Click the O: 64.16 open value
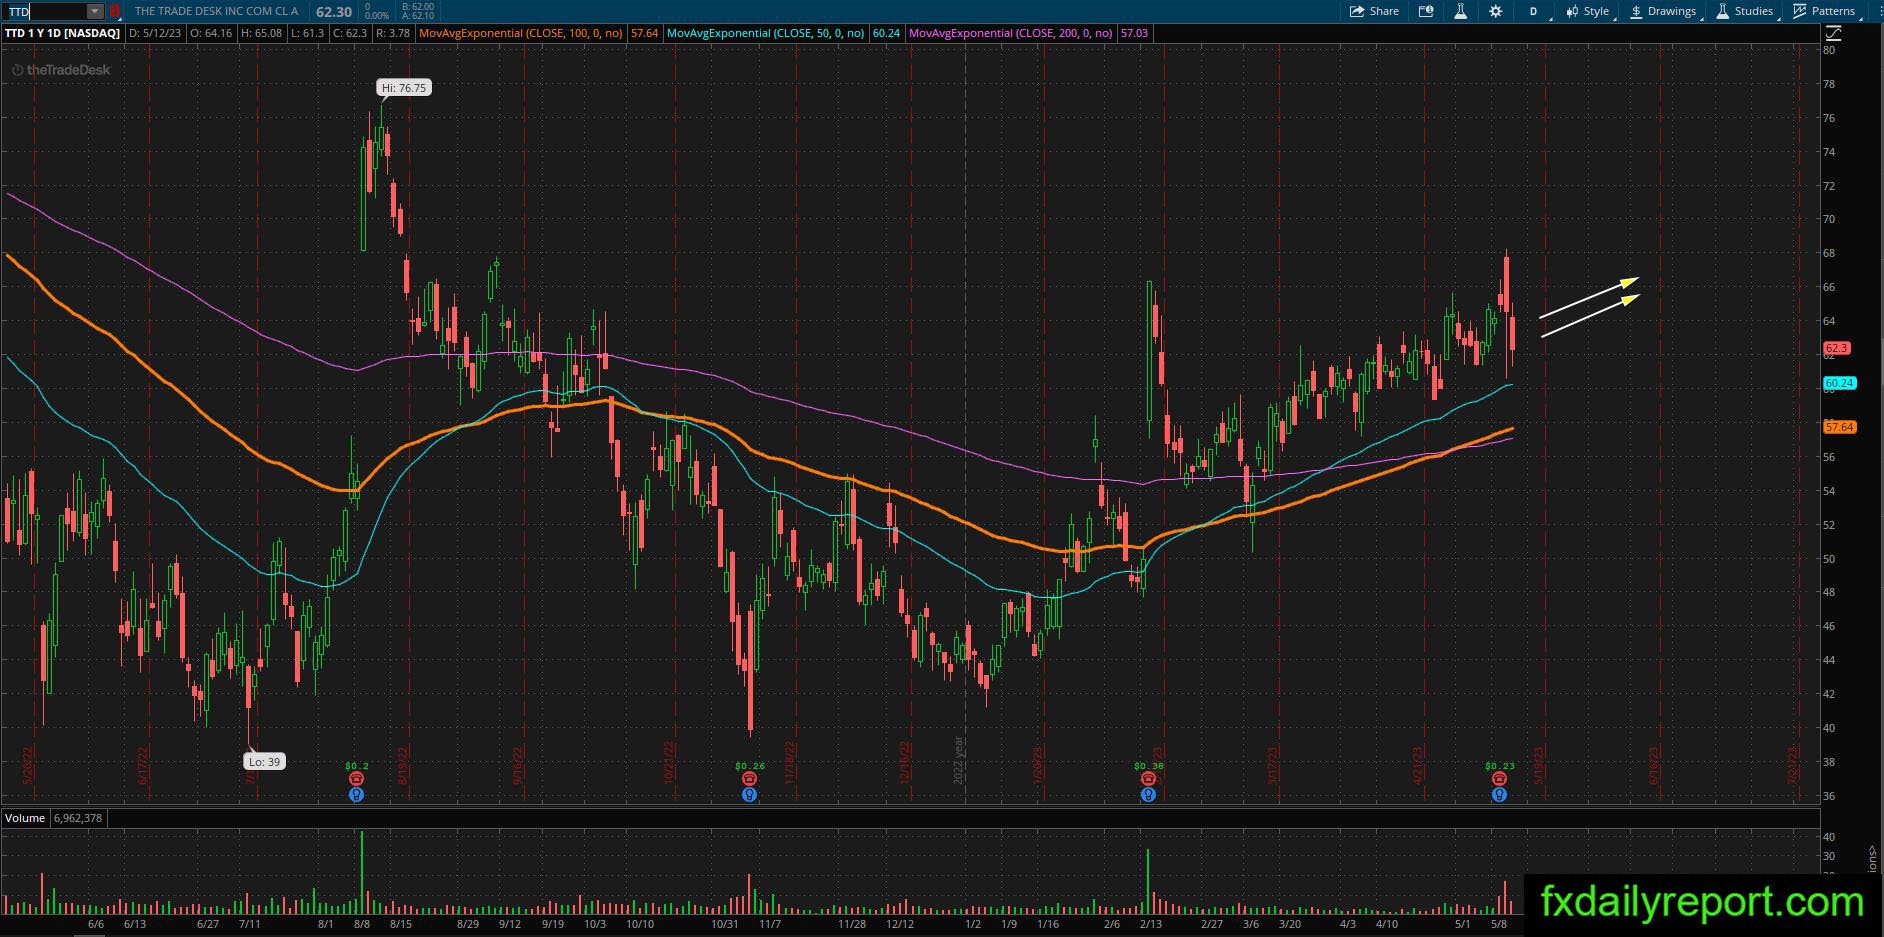Image resolution: width=1884 pixels, height=937 pixels. [211, 33]
